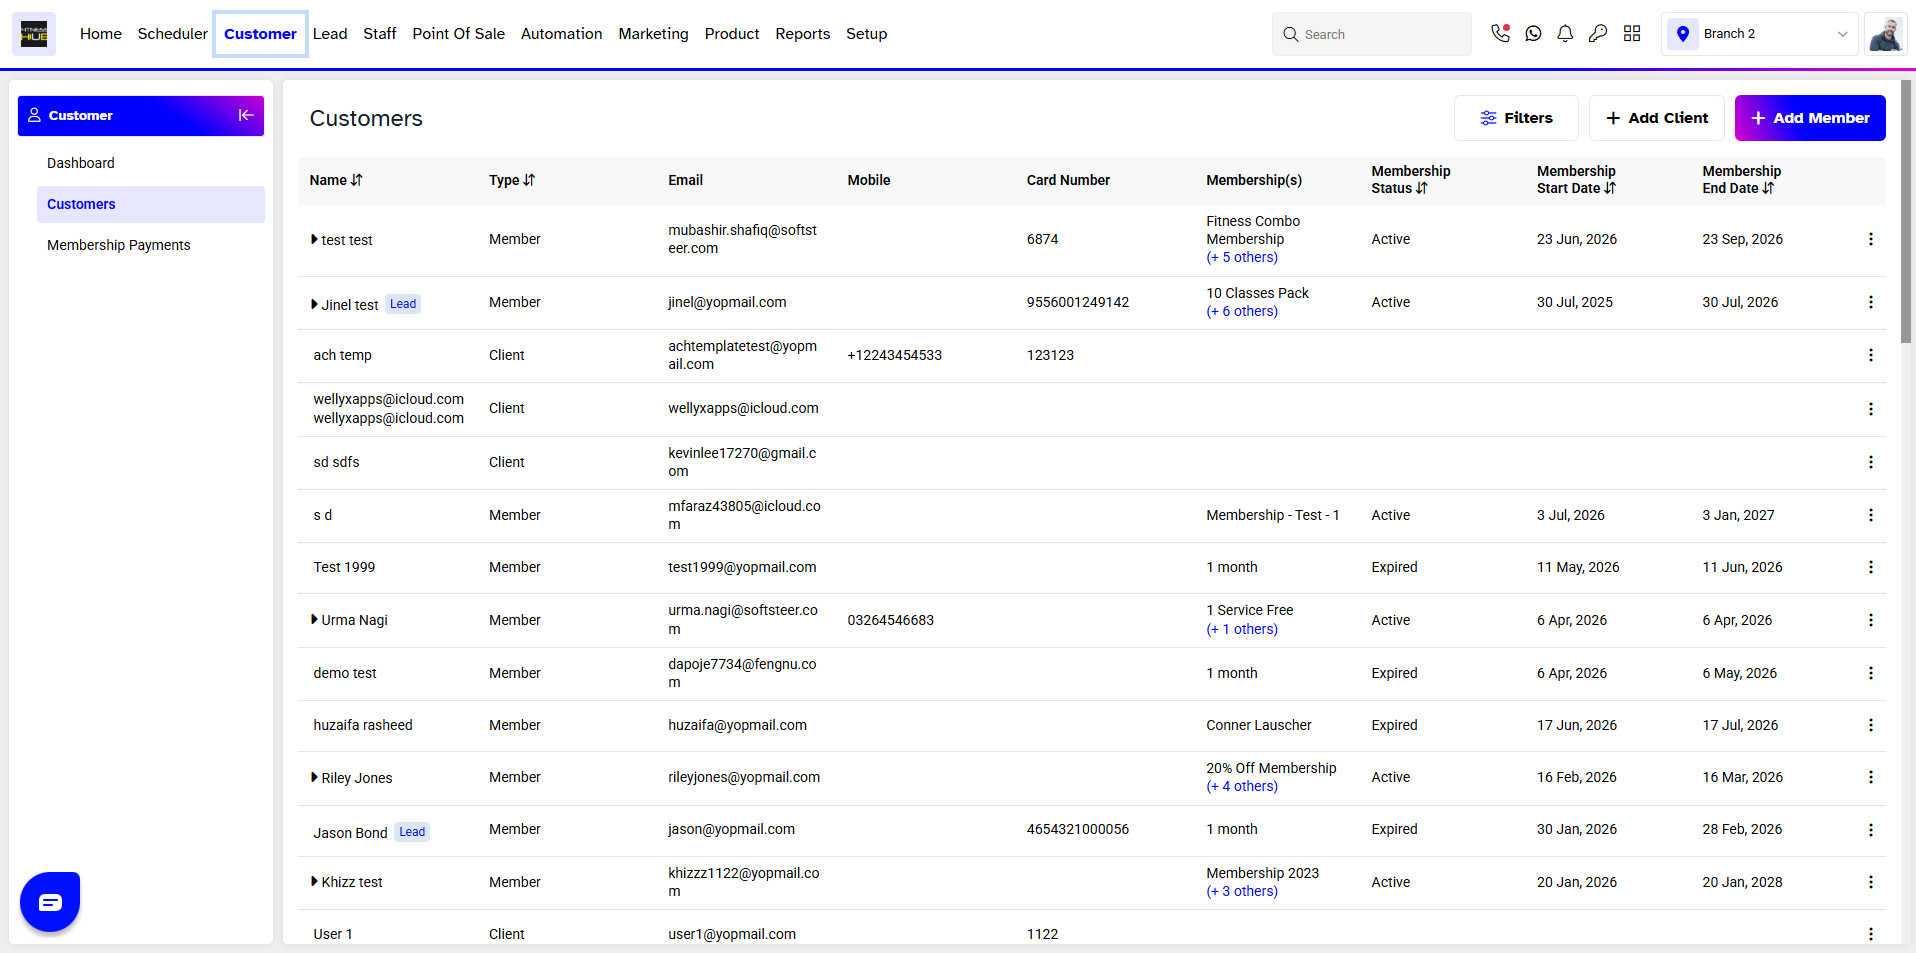Image resolution: width=1916 pixels, height=953 pixels.
Task: Open the Scheduler menu
Action: pos(173,34)
